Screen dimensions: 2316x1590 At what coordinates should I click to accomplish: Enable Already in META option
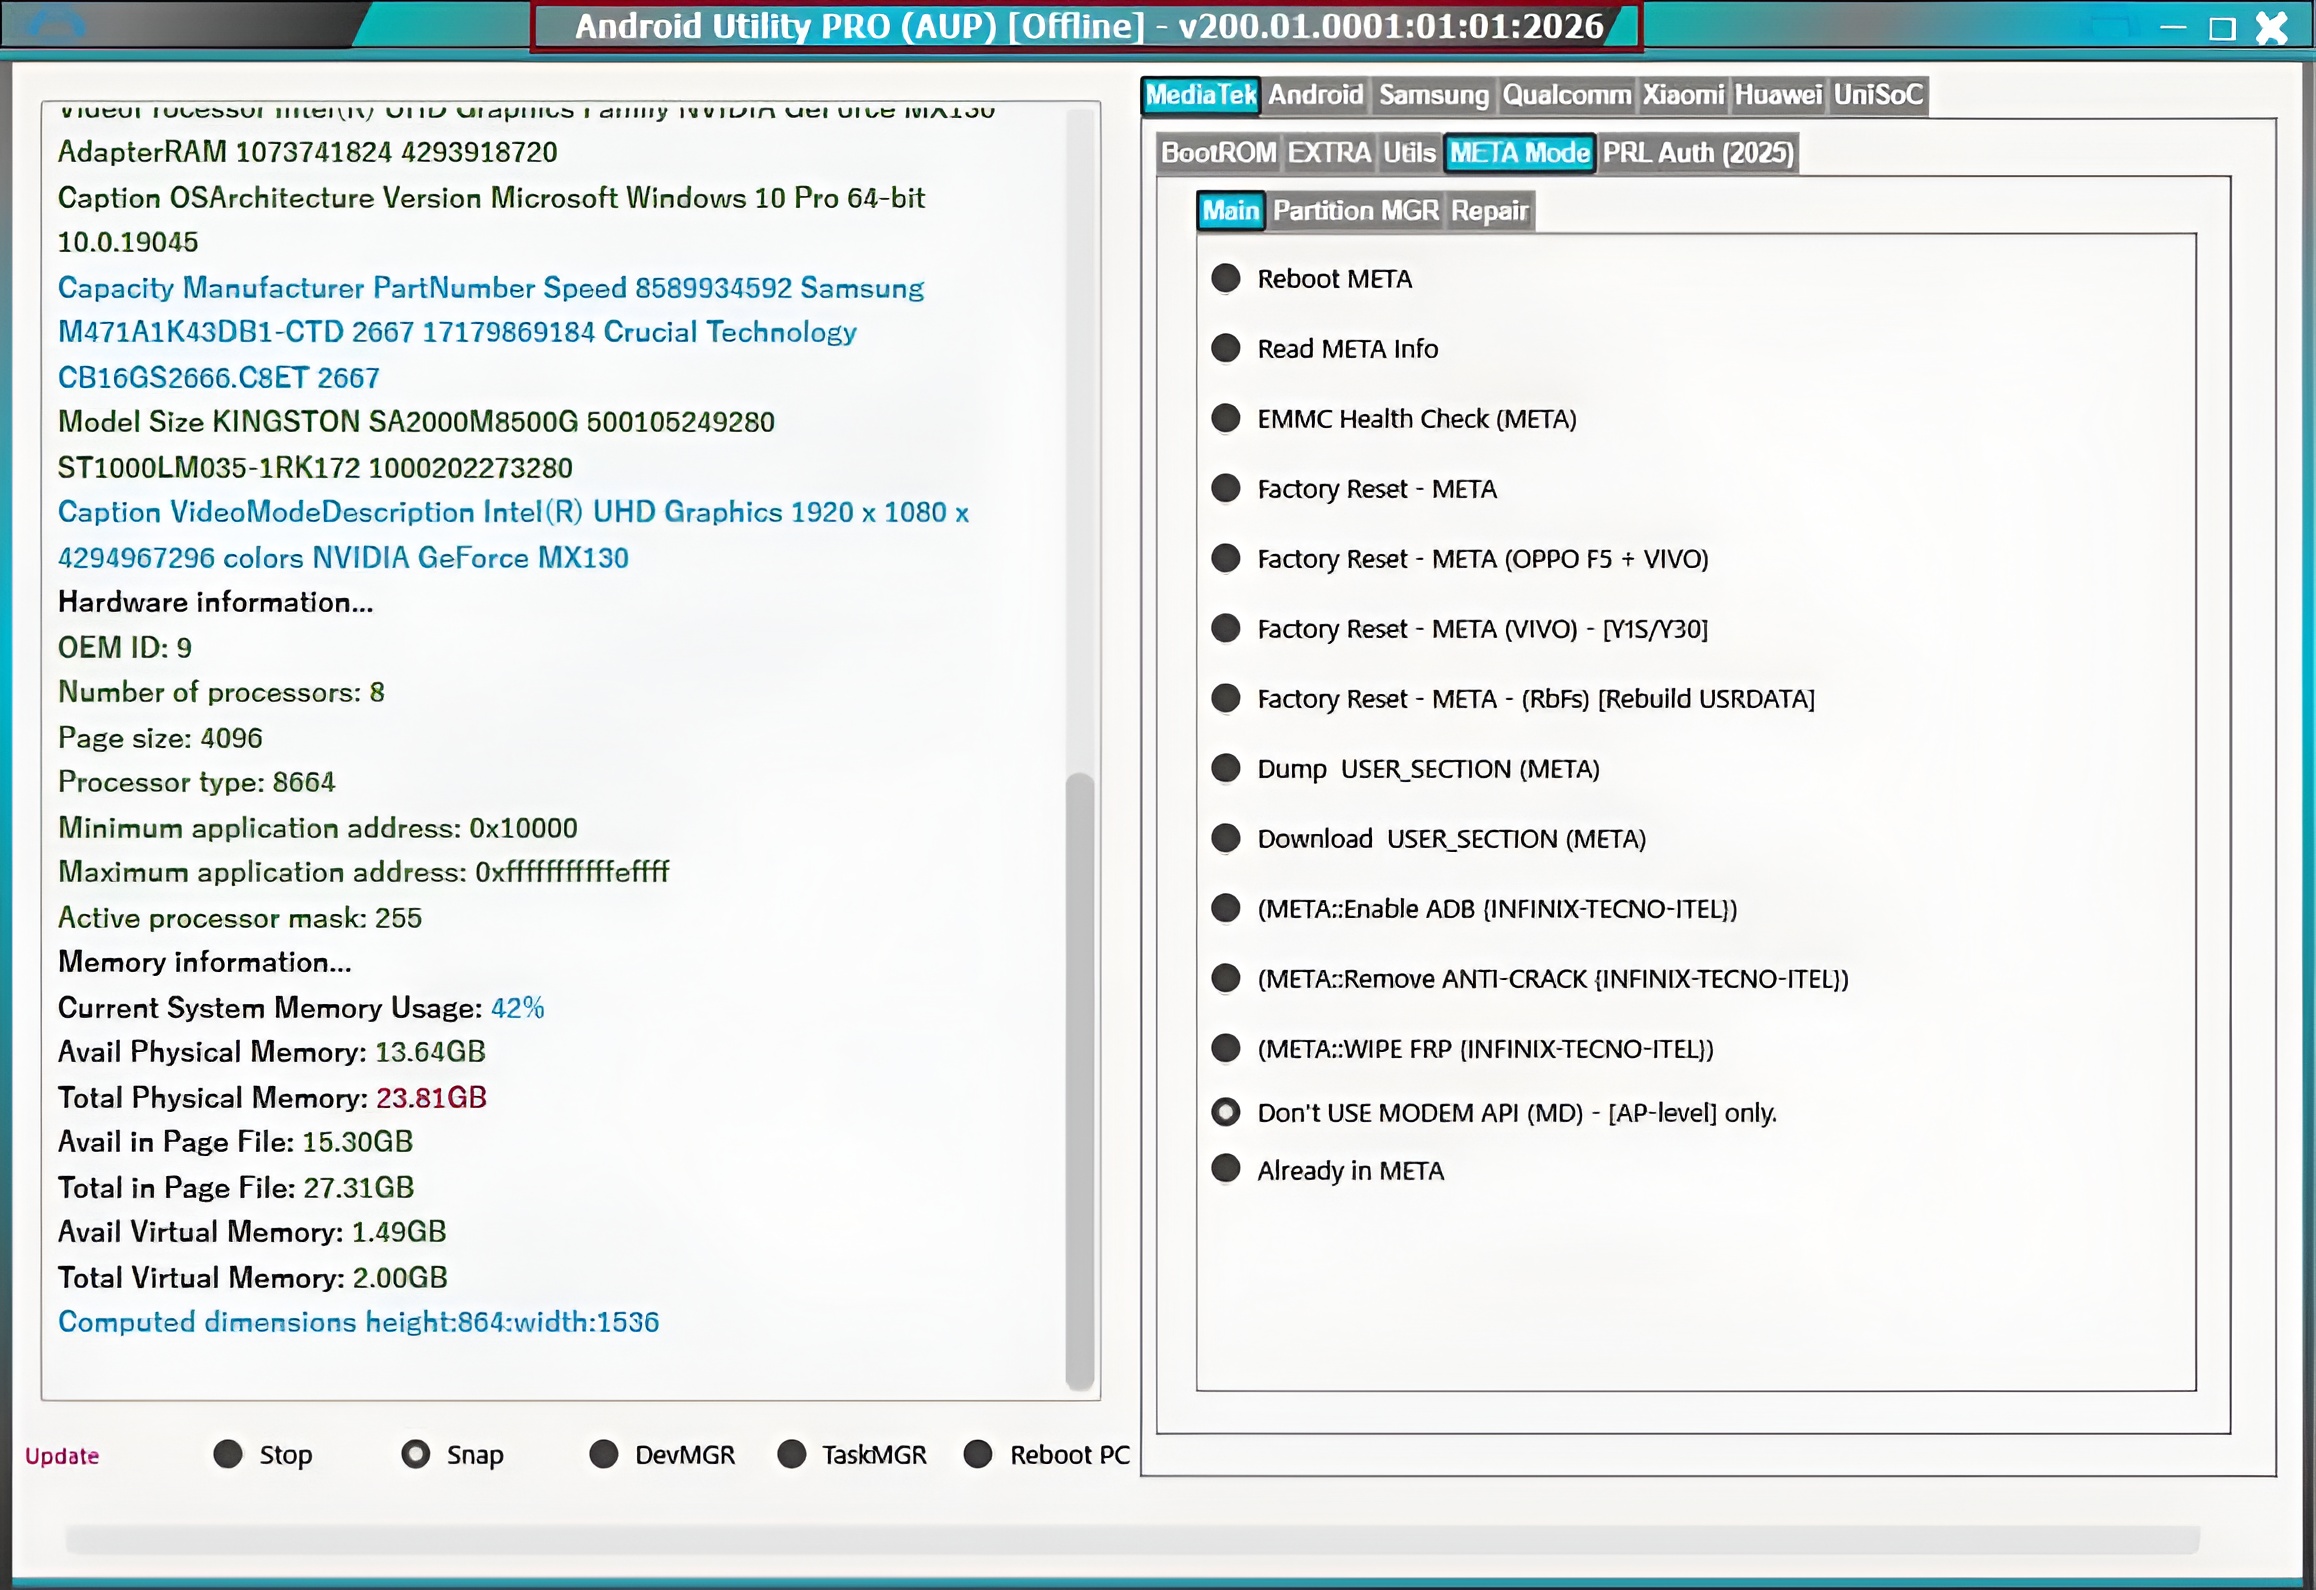click(x=1226, y=1169)
